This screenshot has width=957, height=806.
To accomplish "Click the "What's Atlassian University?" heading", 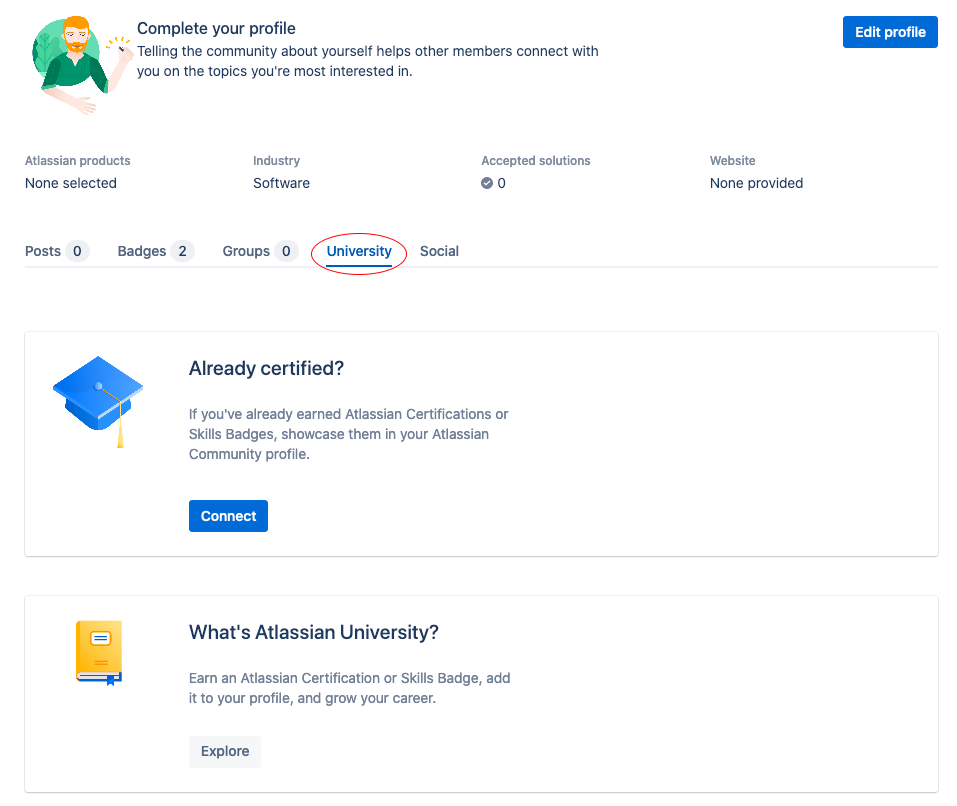I will (314, 632).
